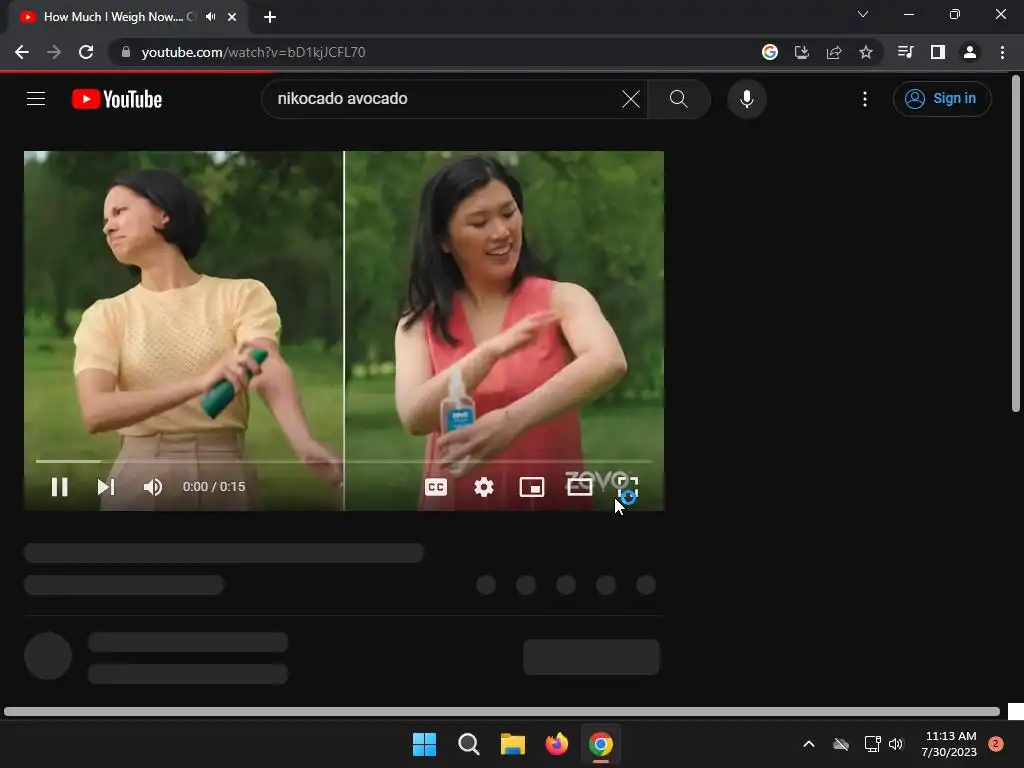The image size is (1024, 768).
Task: Open the YouTube guide hamburger menu
Action: [x=36, y=99]
